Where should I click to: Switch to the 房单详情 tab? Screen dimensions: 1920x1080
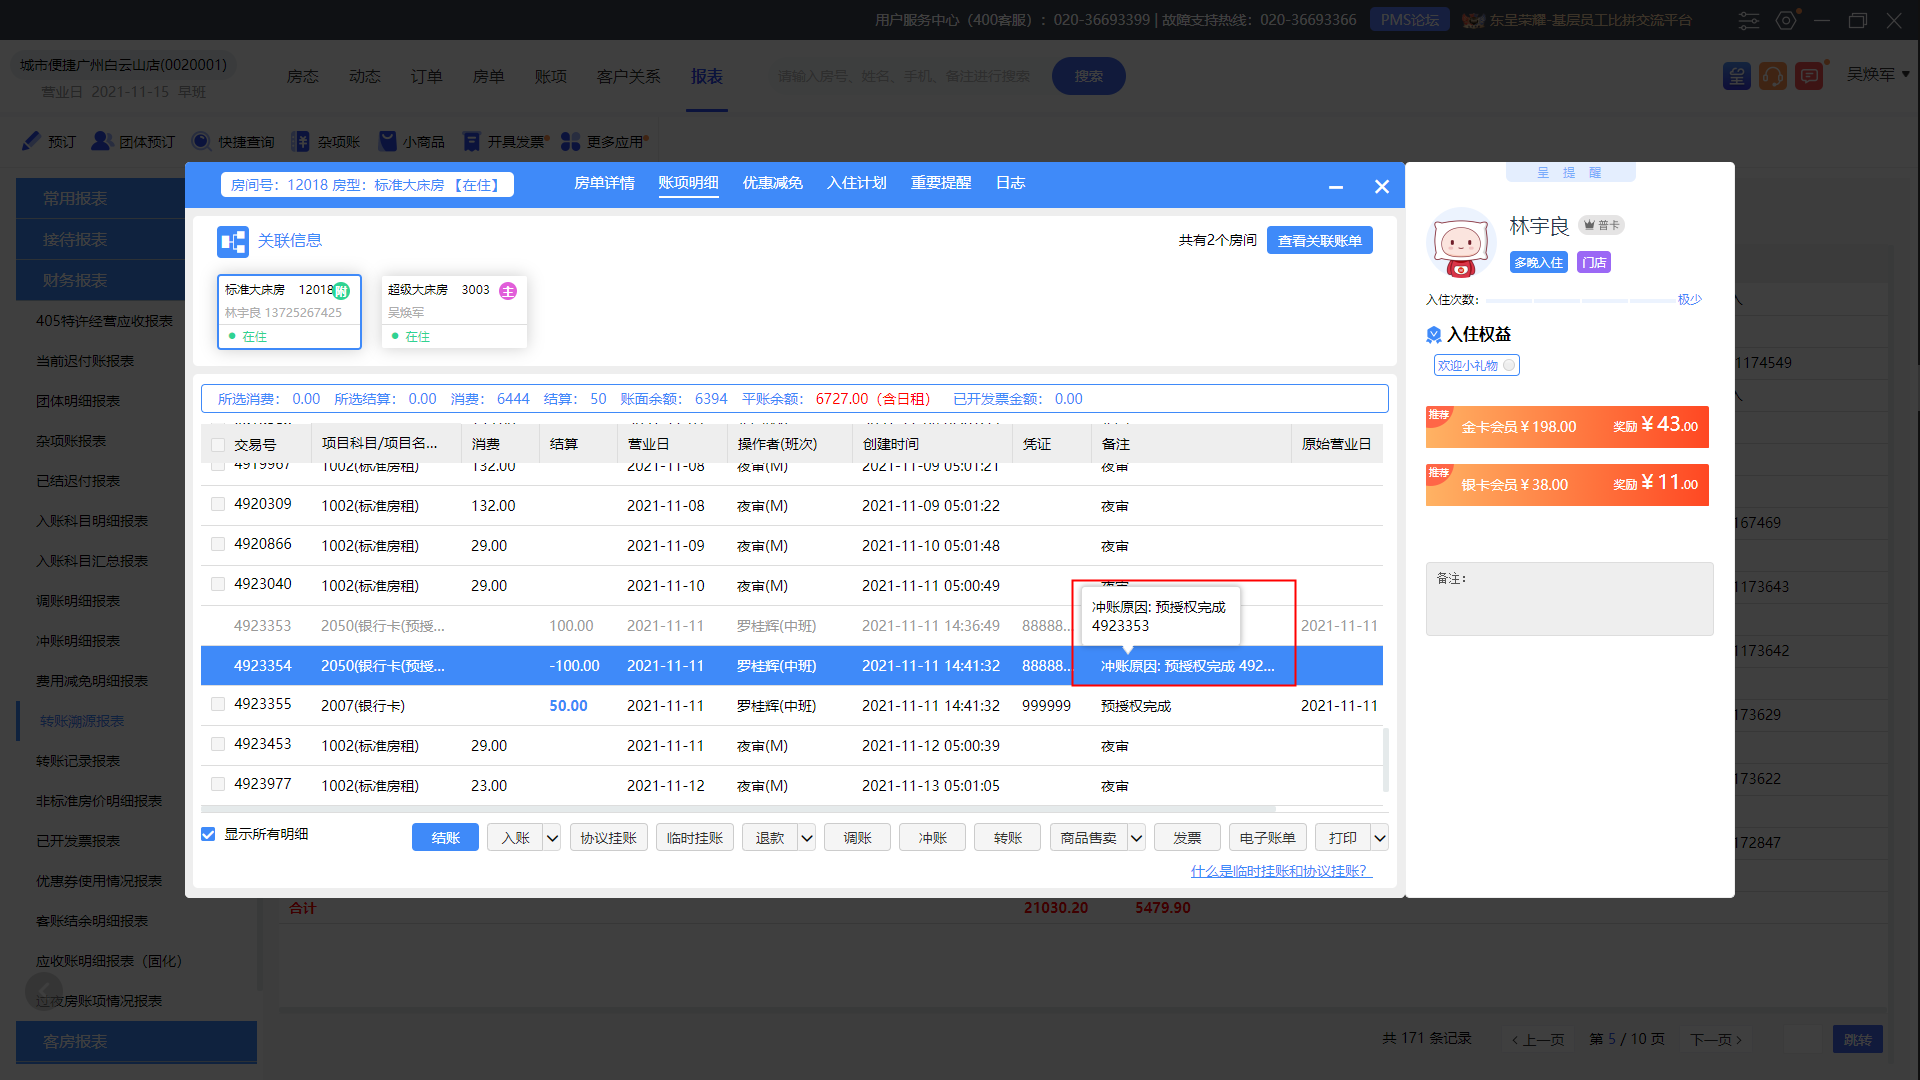(x=604, y=183)
